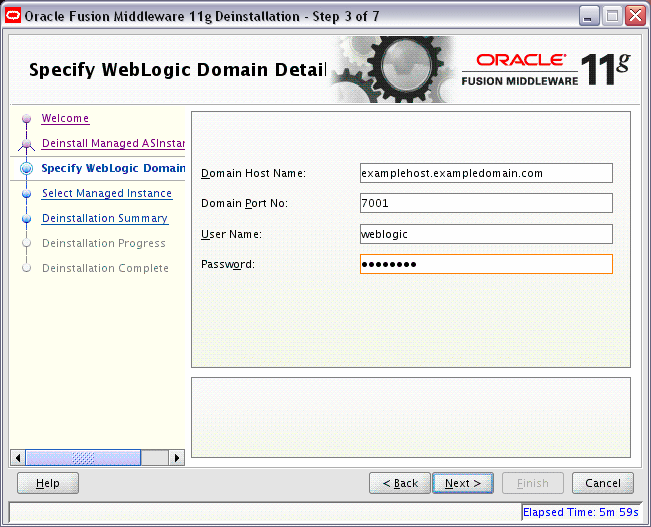This screenshot has width=651, height=527.
Task: Click the Oracle window title icon
Action: [13, 16]
